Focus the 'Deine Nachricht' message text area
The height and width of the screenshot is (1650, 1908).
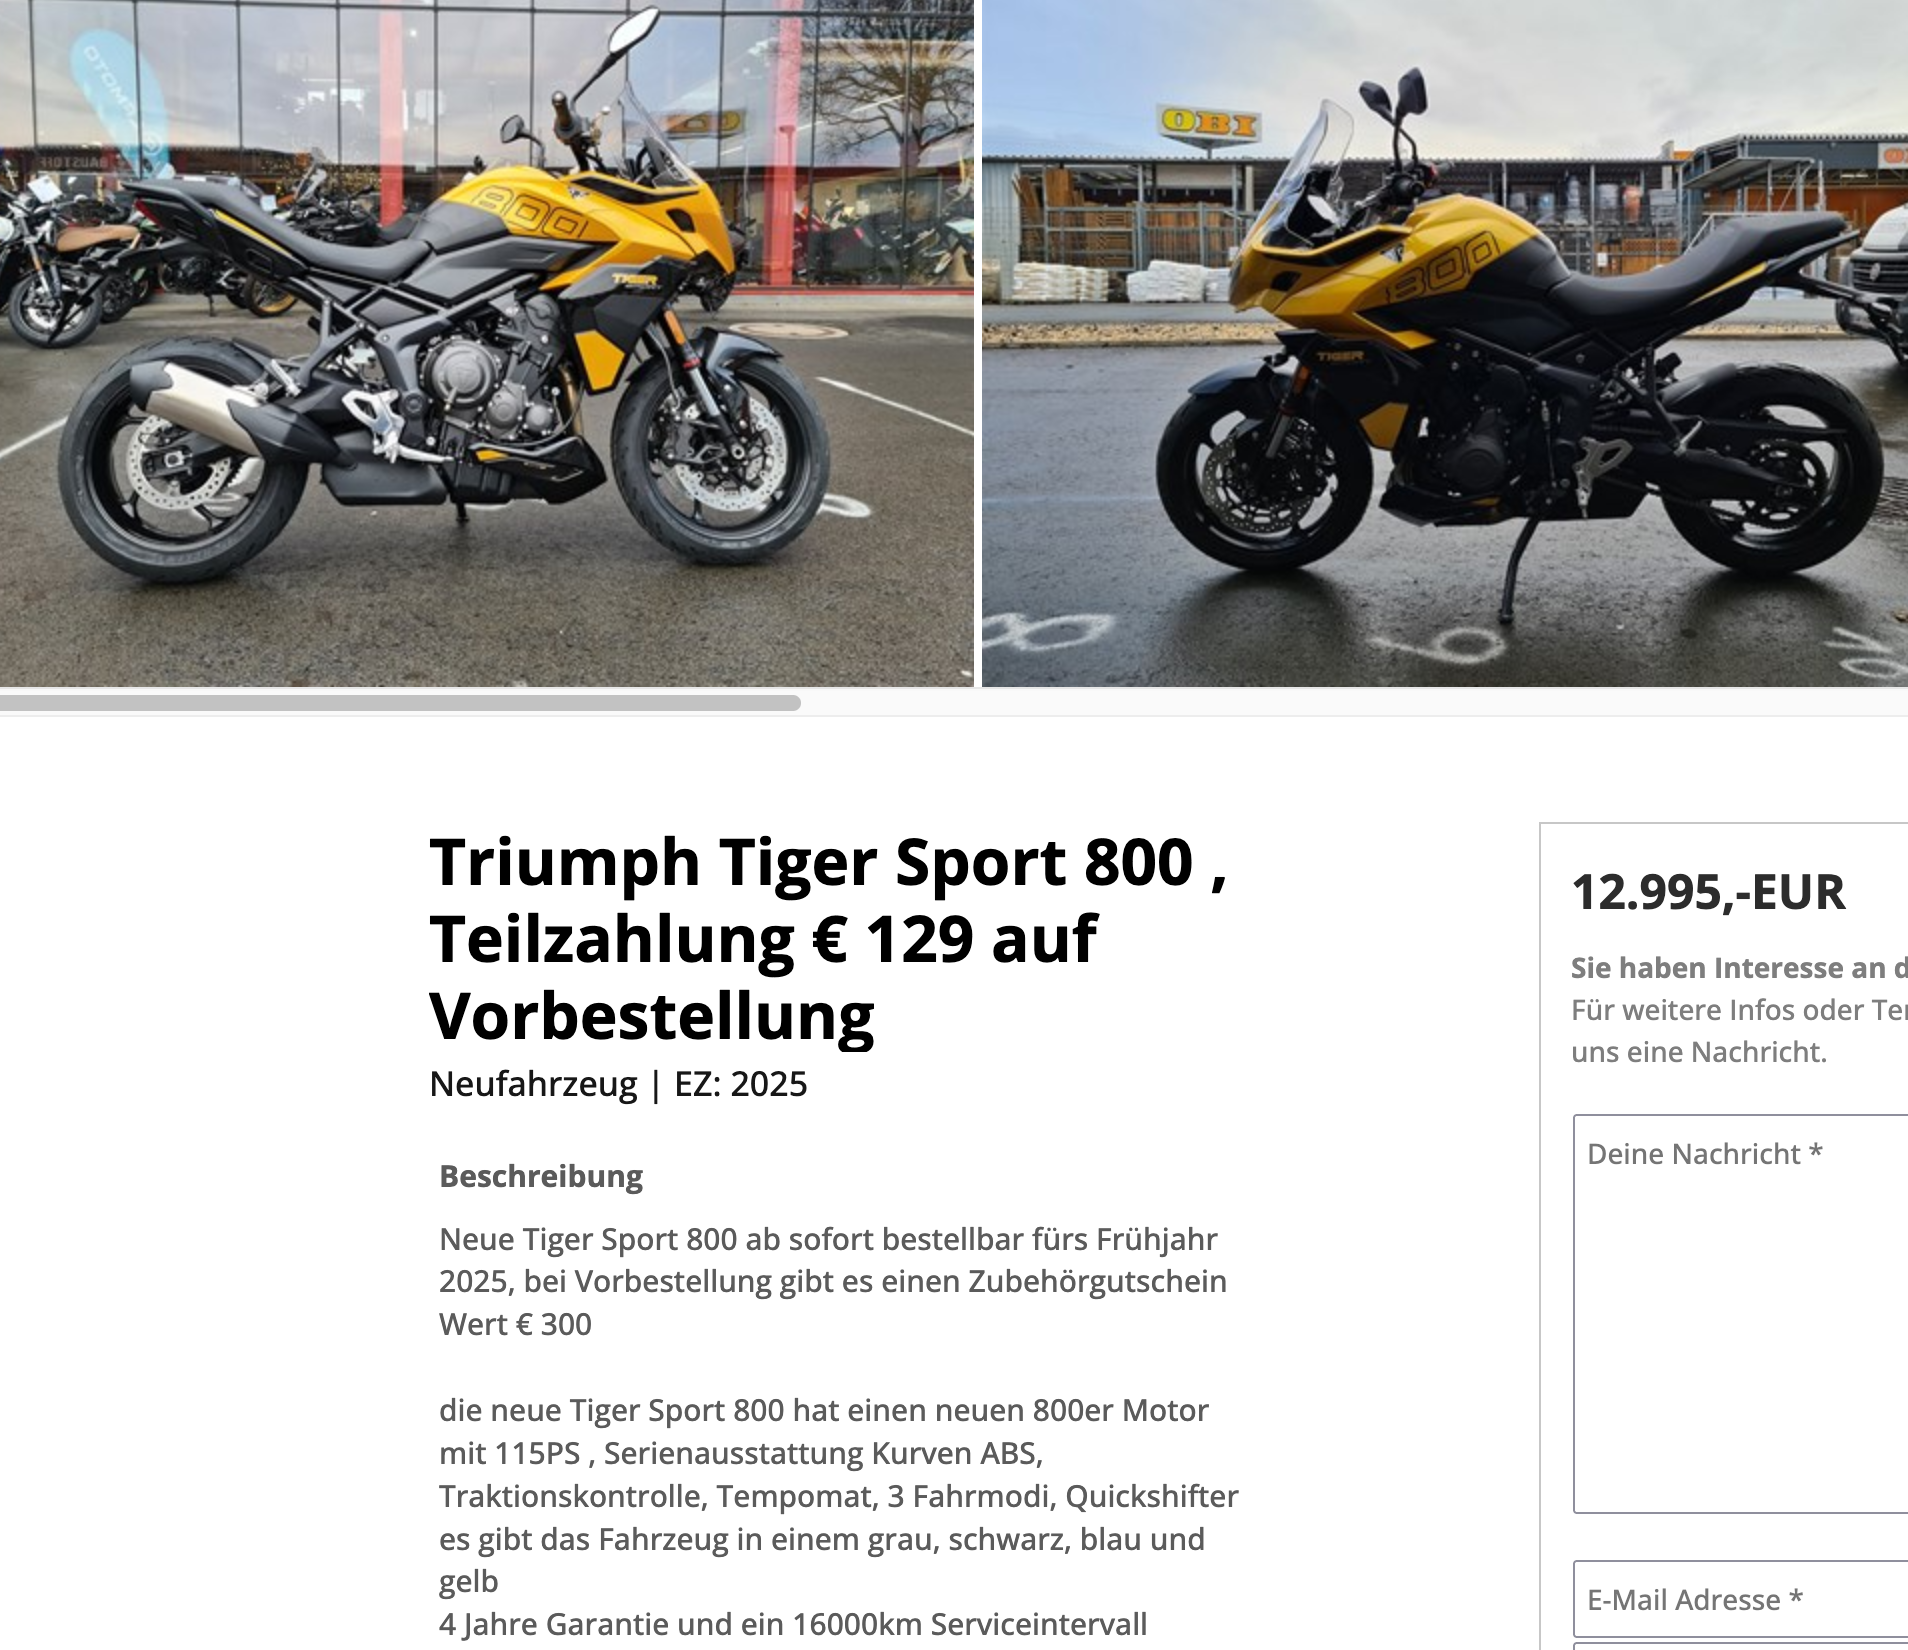point(1741,1314)
